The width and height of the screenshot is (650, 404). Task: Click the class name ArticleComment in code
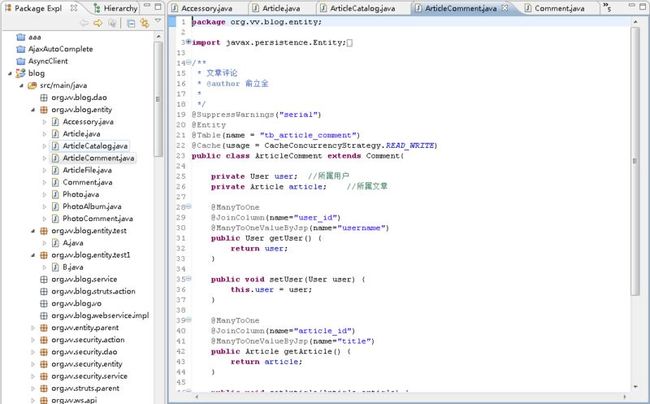[x=288, y=156]
